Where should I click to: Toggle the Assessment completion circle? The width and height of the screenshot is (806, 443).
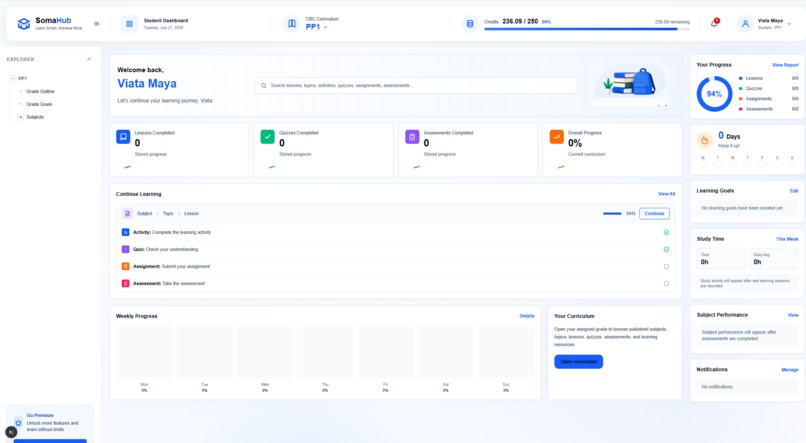pos(666,283)
